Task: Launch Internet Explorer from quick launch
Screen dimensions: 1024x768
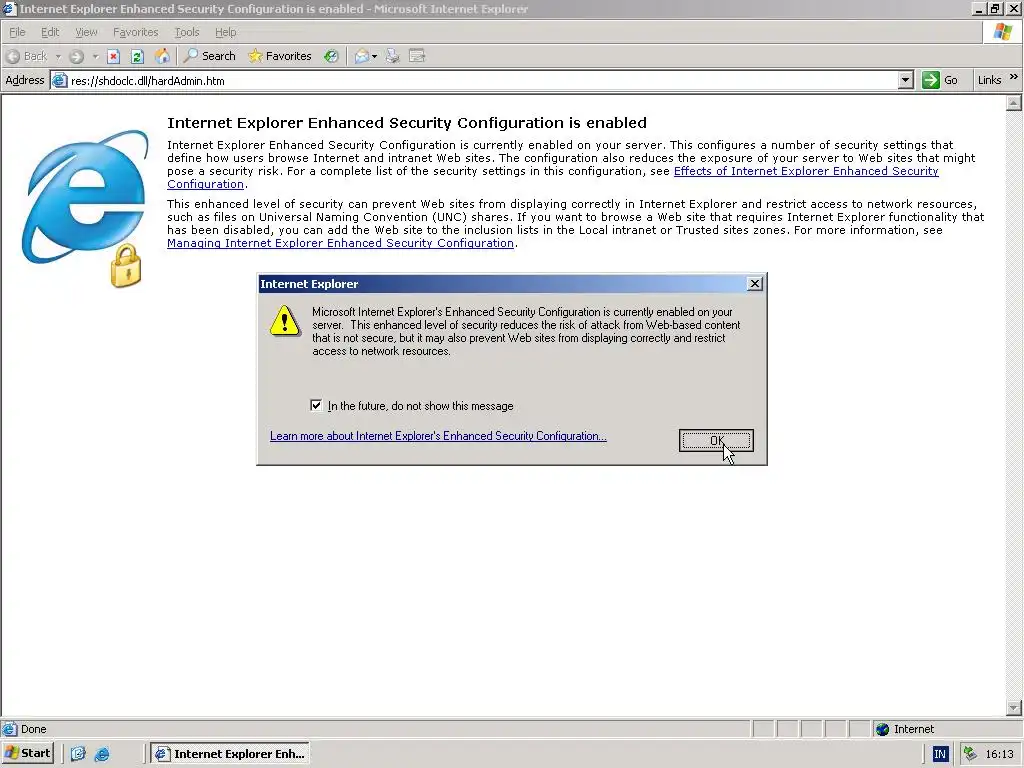Action: point(102,754)
